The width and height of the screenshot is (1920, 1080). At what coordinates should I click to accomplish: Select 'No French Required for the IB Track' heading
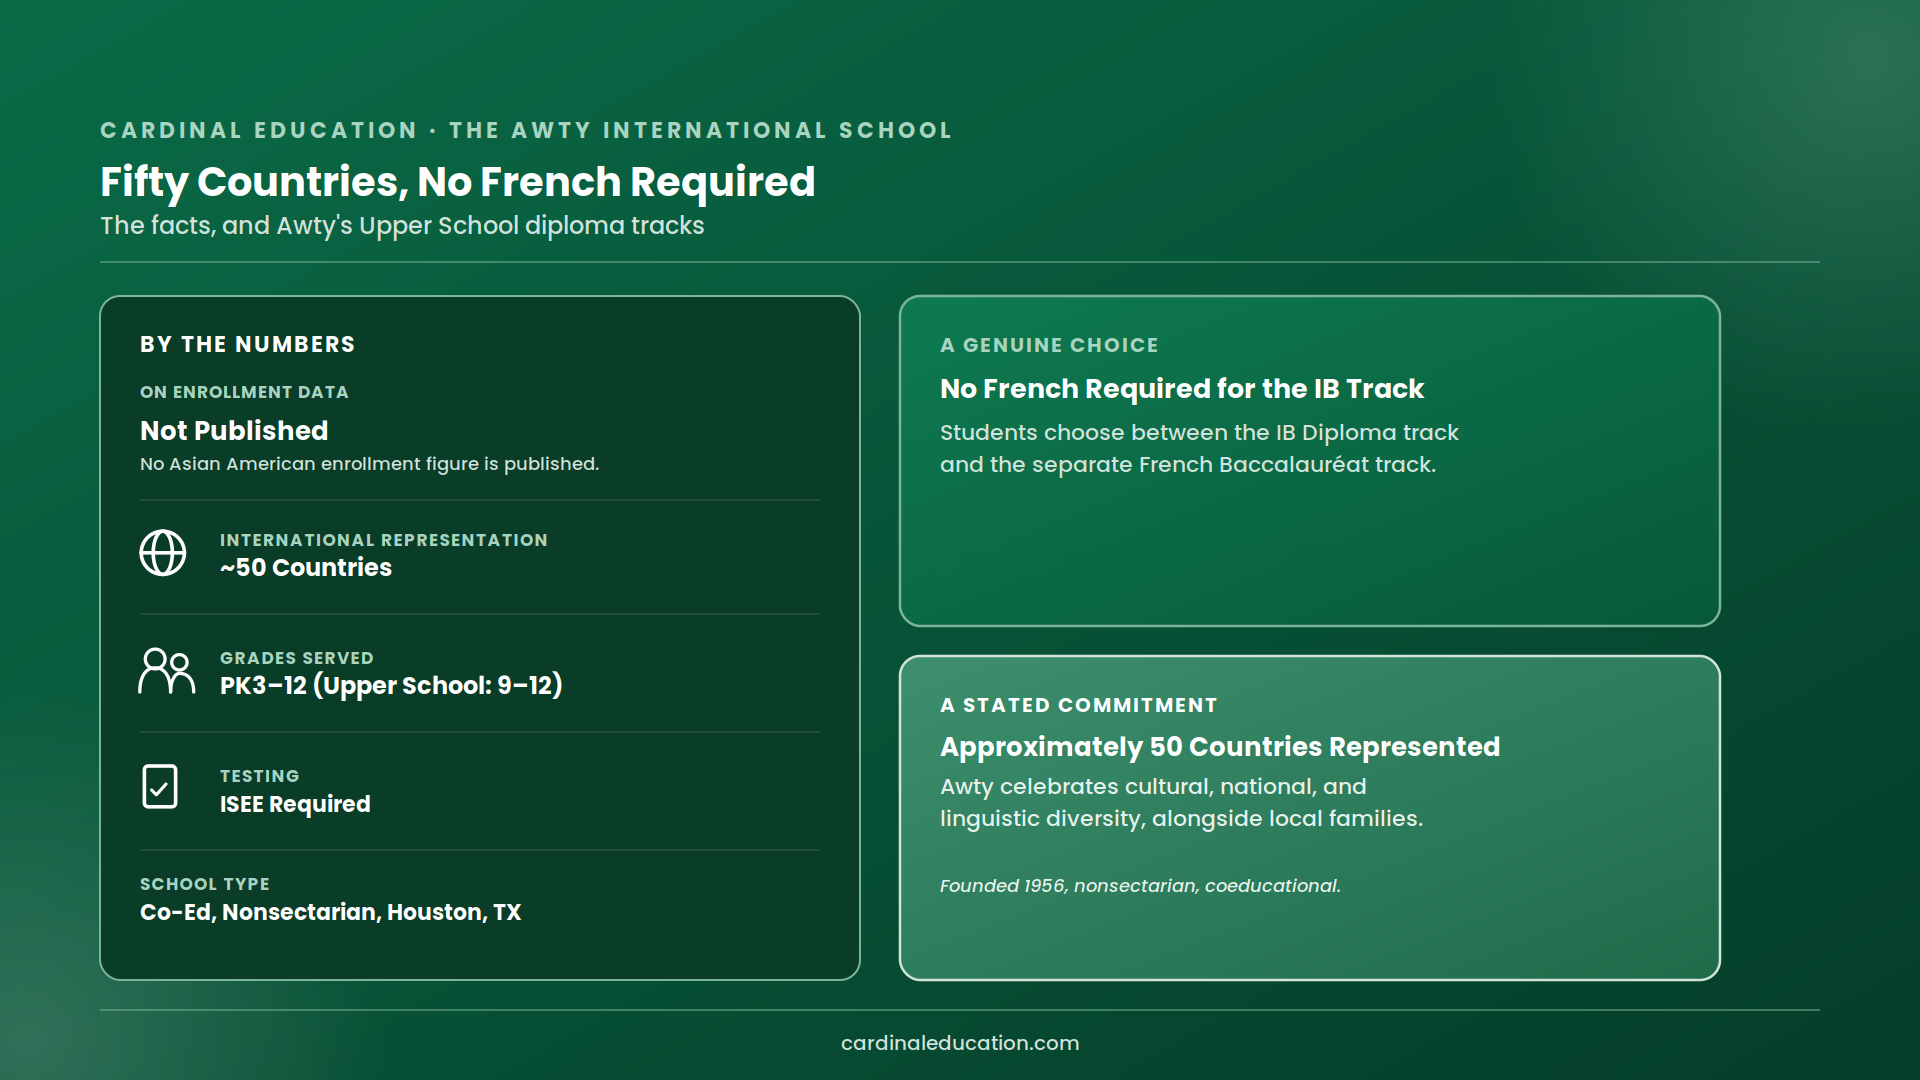click(1182, 389)
